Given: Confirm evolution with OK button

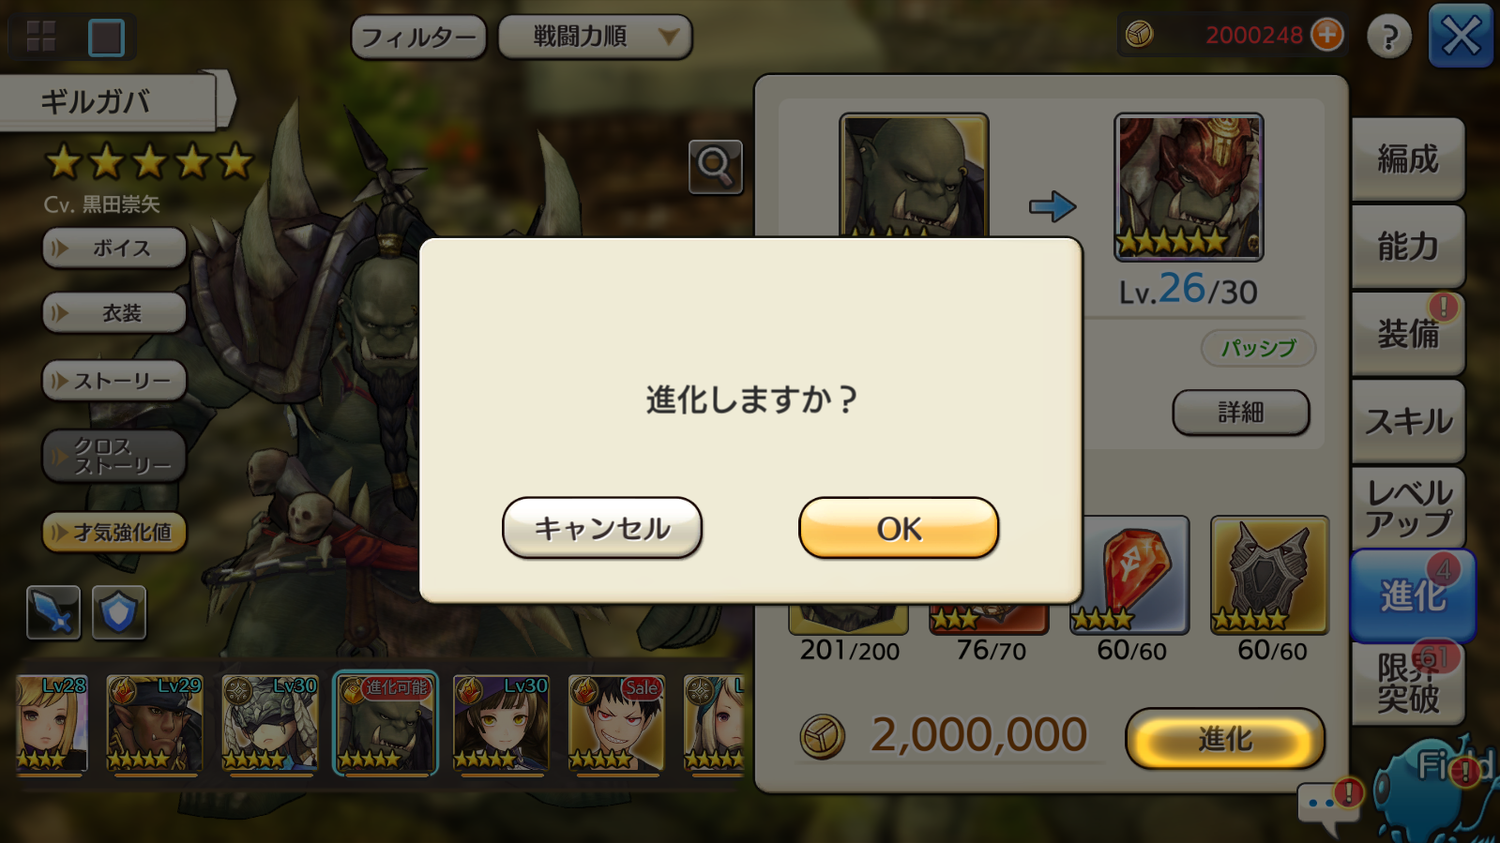Looking at the screenshot, I should point(898,528).
